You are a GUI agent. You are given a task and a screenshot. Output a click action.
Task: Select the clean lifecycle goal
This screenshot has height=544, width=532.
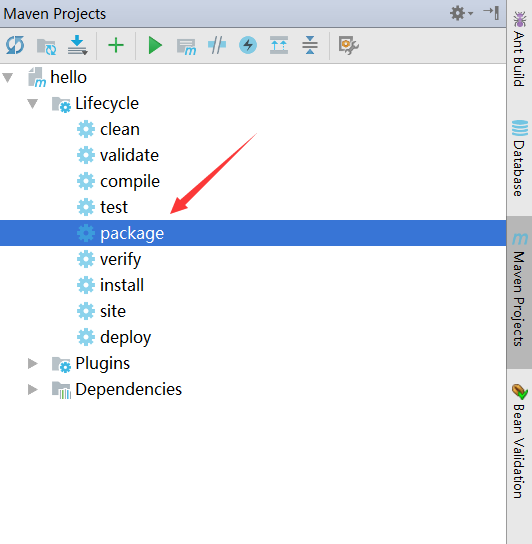click(120, 129)
